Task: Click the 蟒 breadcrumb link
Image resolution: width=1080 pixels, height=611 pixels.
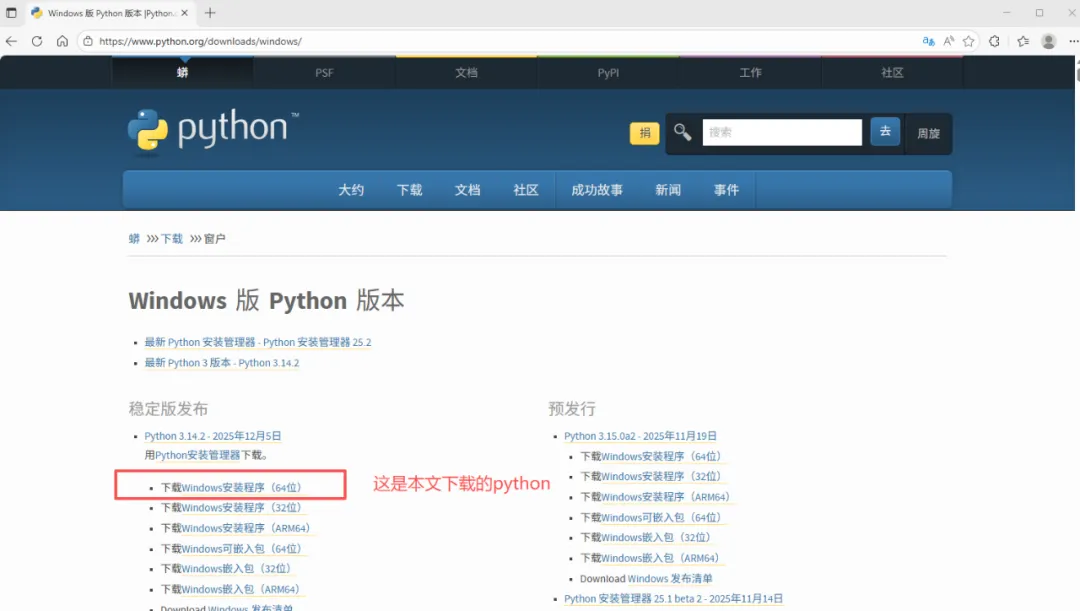Action: [x=134, y=238]
